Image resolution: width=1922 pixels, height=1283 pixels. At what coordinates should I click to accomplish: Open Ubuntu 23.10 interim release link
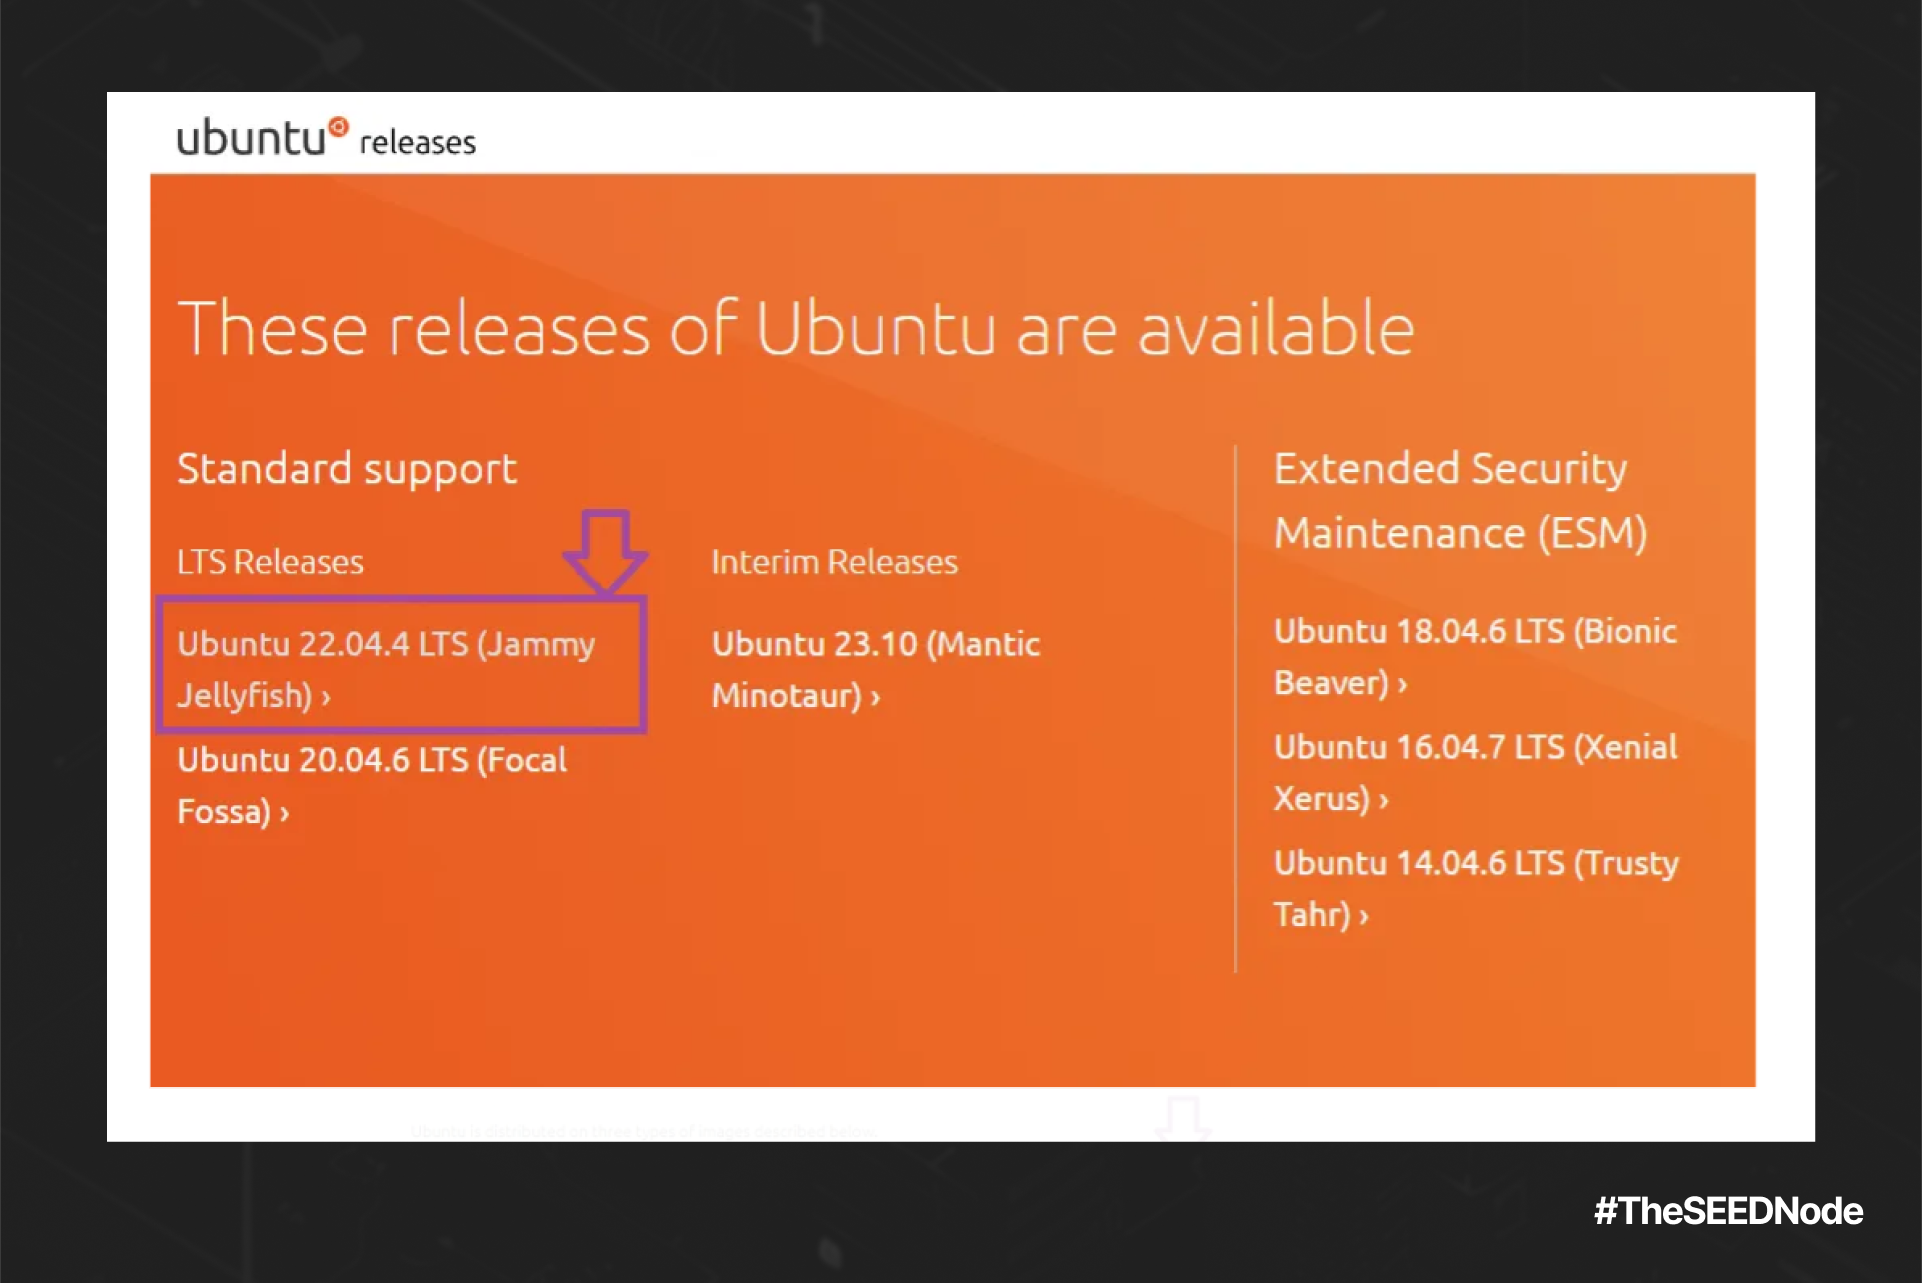tap(876, 669)
